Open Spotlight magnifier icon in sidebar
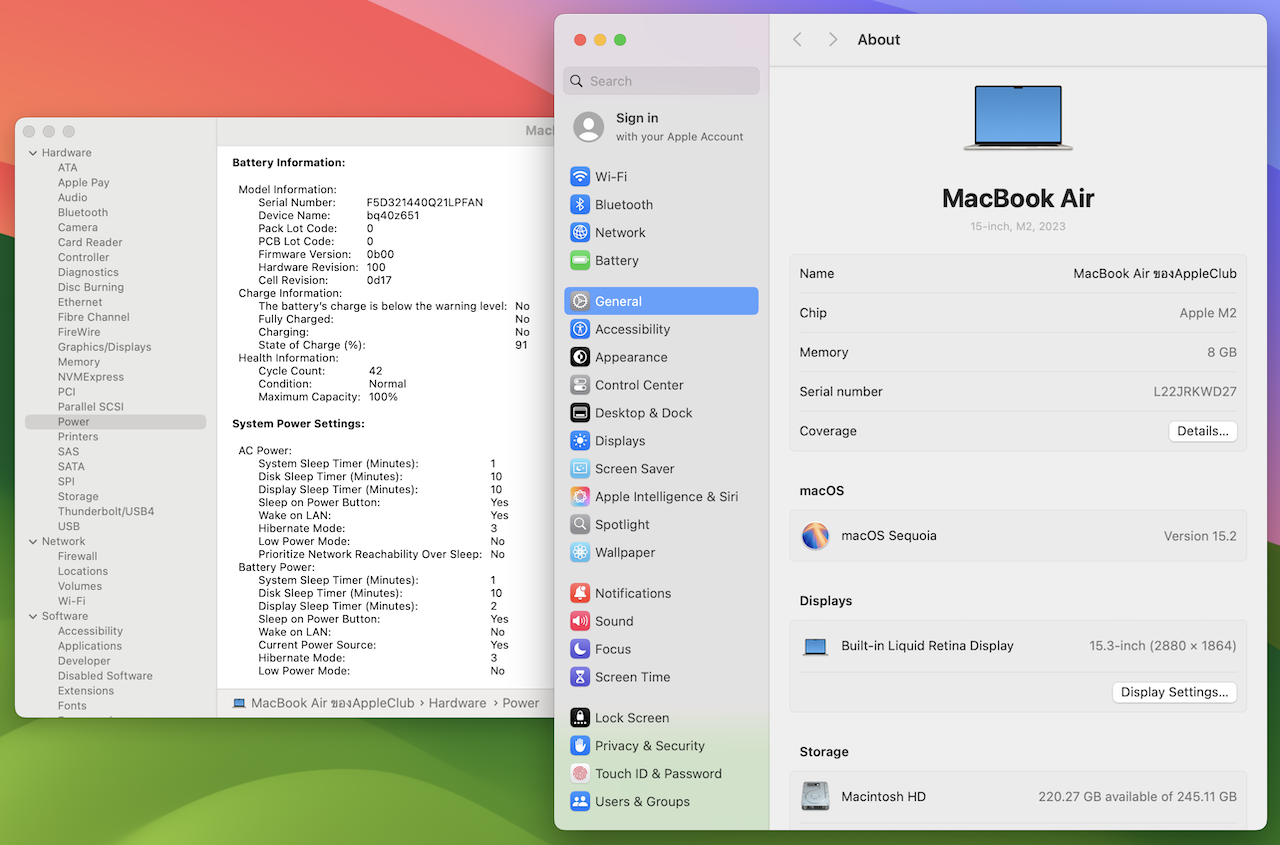 (580, 525)
